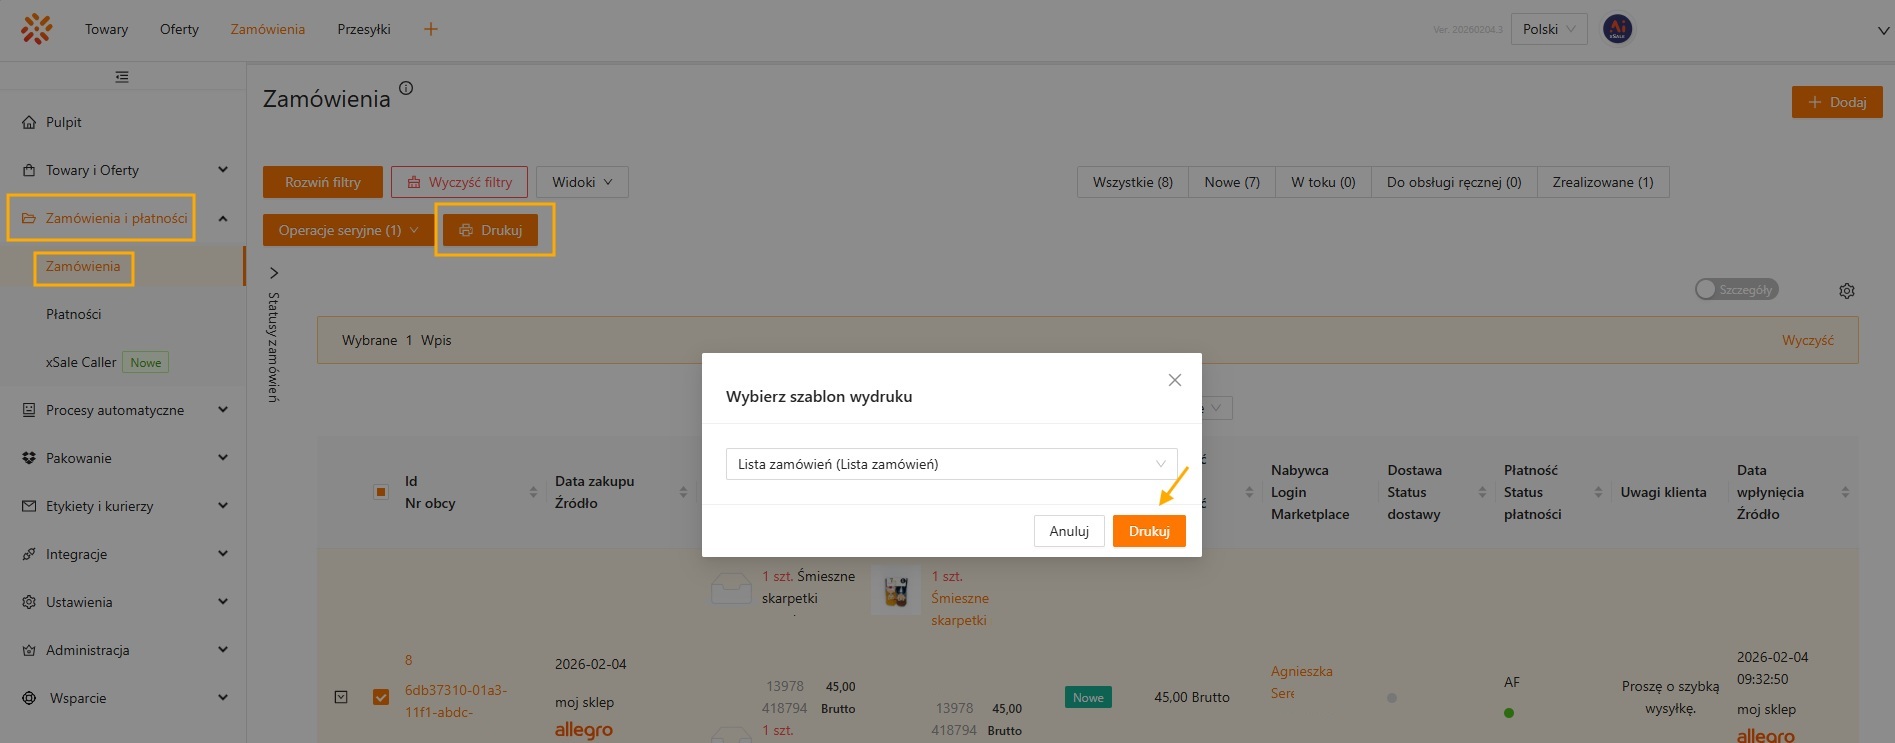Click the product thumbnail for Śmieszne skarpetki
Screen dimensions: 1895x743
[x=895, y=589]
